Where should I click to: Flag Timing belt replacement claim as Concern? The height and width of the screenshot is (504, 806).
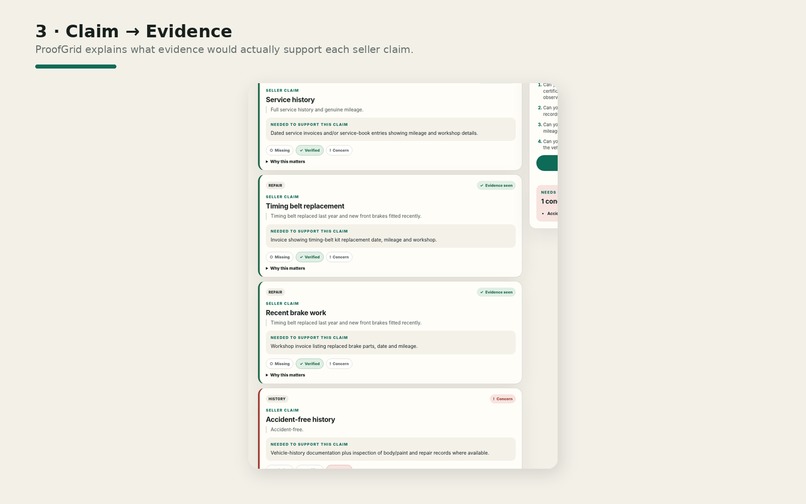339,257
